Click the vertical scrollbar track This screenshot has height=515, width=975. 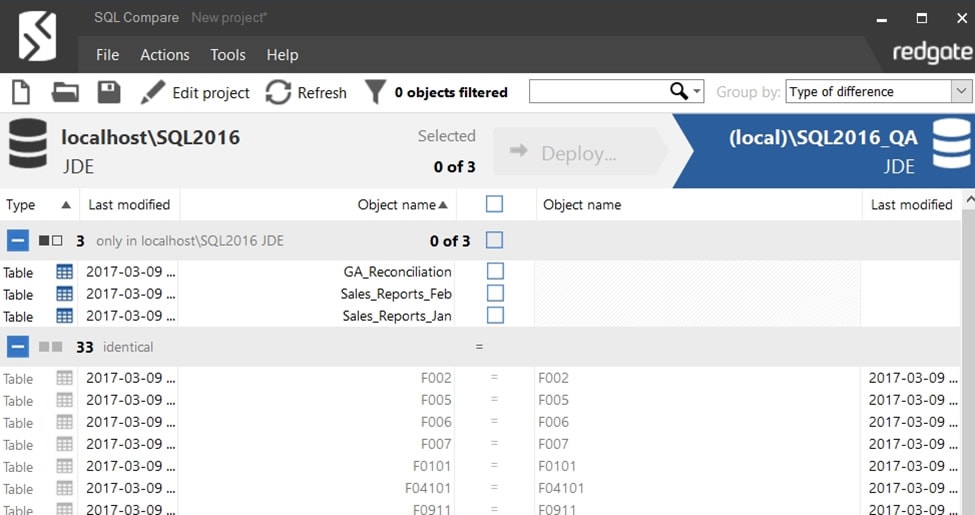(969, 361)
